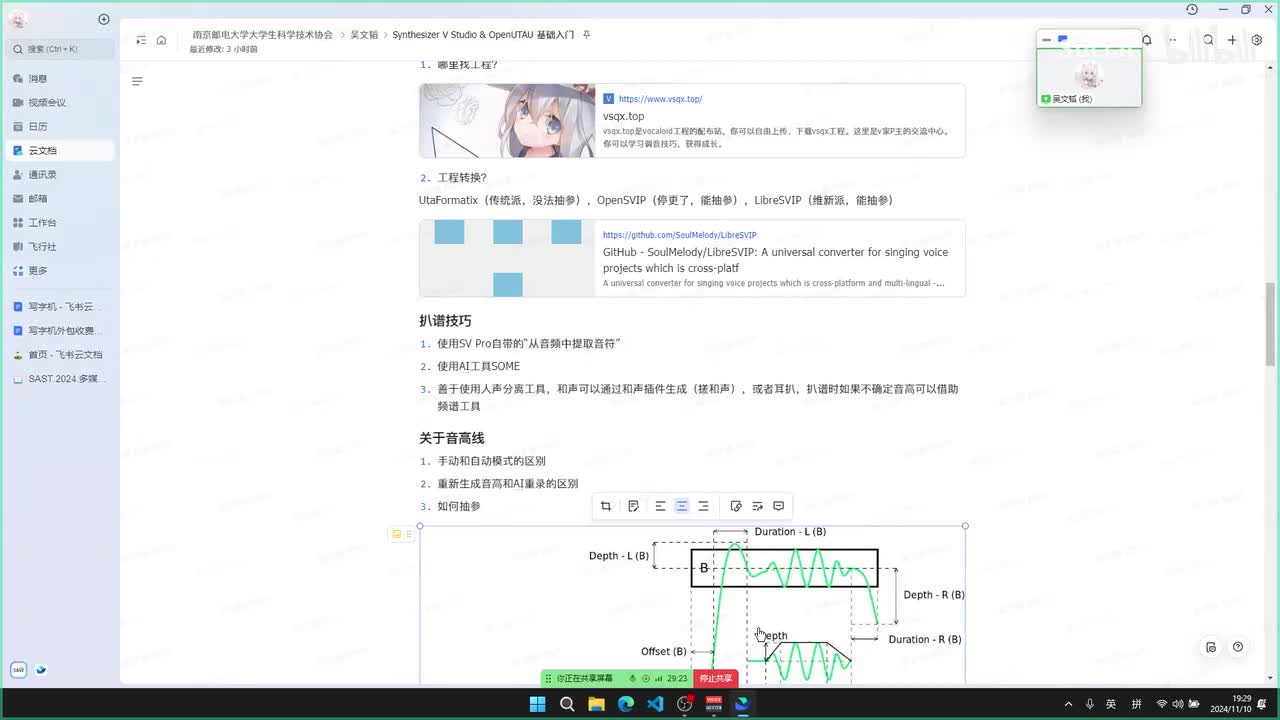Screen dimensions: 1280x720
Task: Open document settings gear icon
Action: [x=1257, y=40]
